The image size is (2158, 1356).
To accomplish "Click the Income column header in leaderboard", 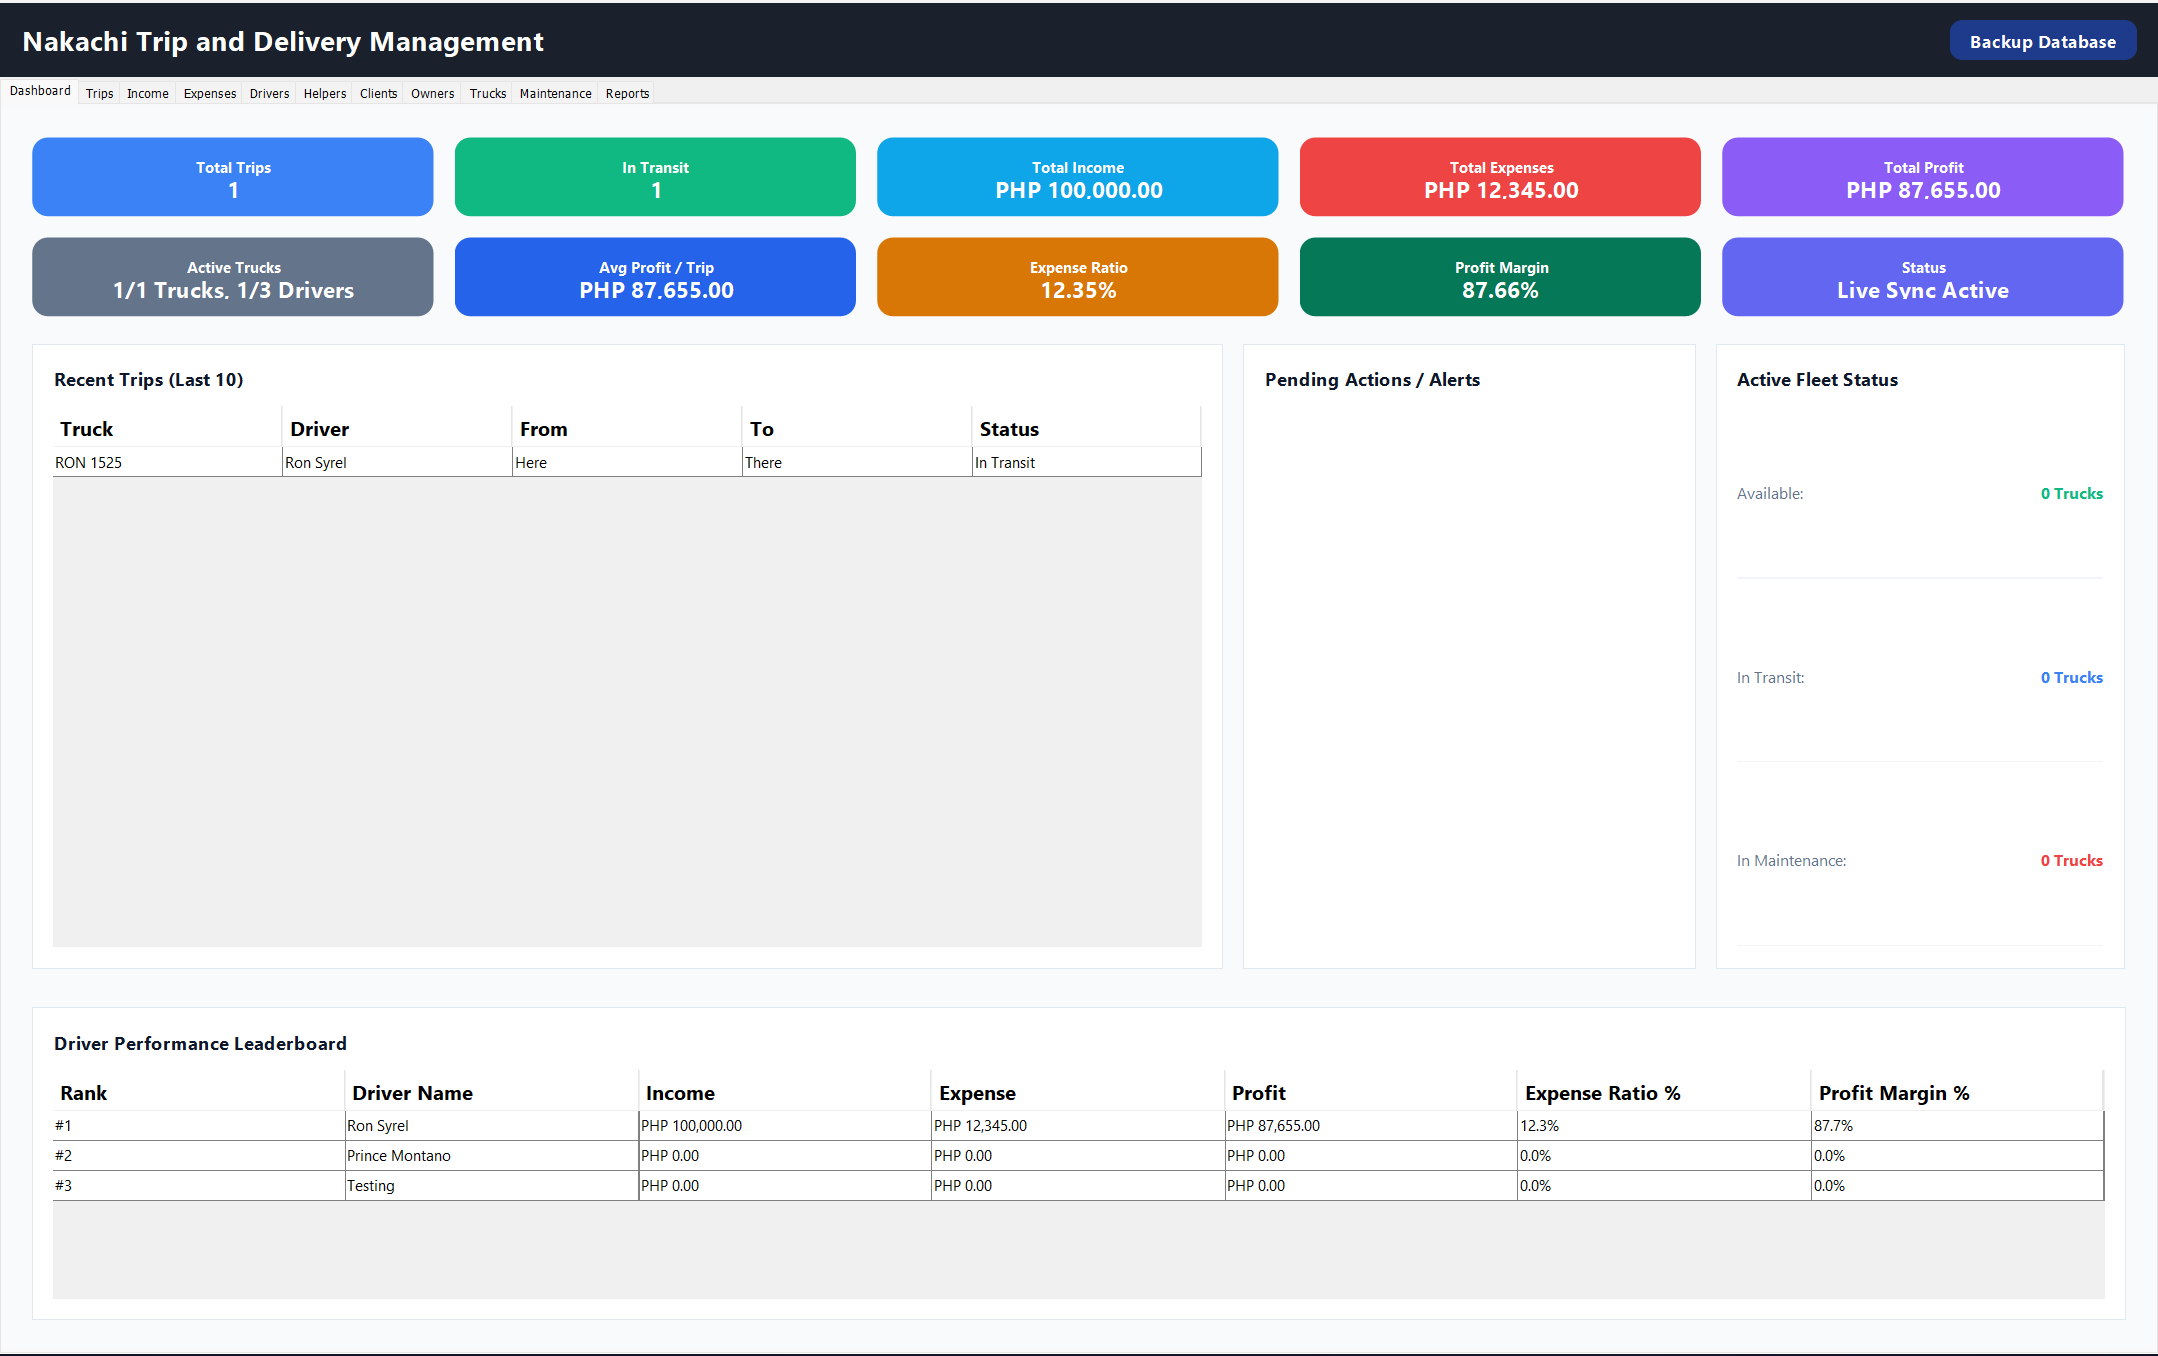I will coord(785,1093).
